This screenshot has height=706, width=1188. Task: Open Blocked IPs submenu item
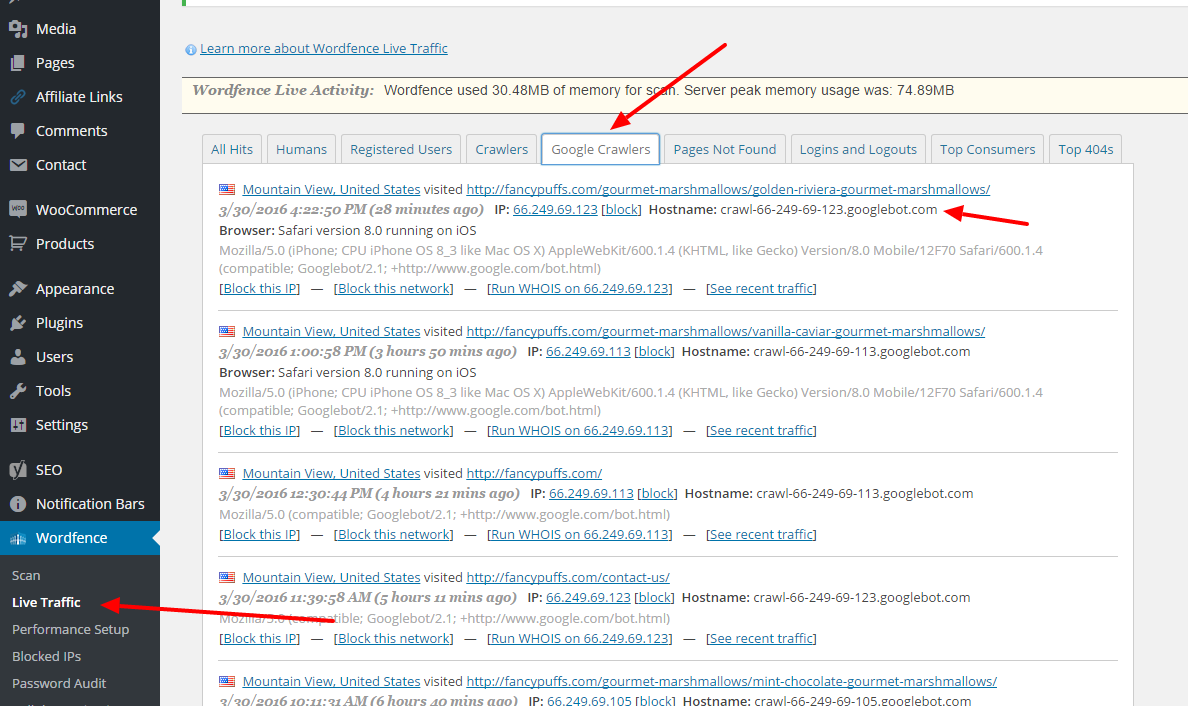tap(46, 656)
